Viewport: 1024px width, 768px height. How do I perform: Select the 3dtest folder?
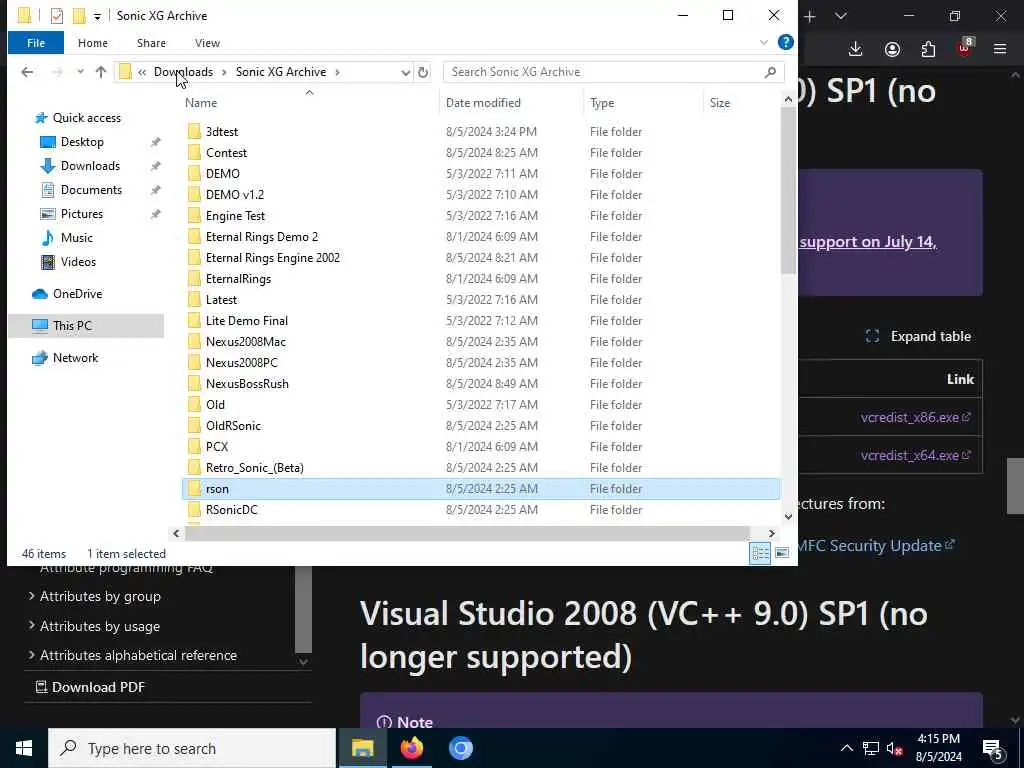[x=222, y=131]
